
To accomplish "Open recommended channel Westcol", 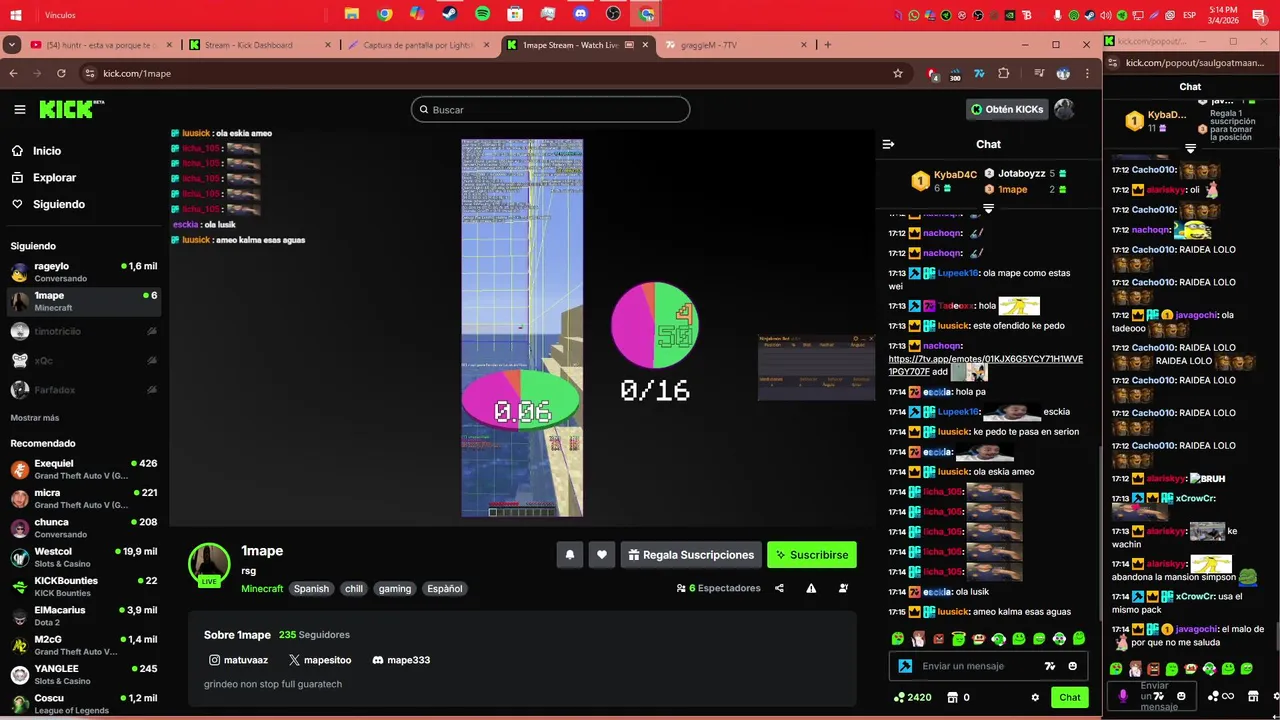I will 84,557.
